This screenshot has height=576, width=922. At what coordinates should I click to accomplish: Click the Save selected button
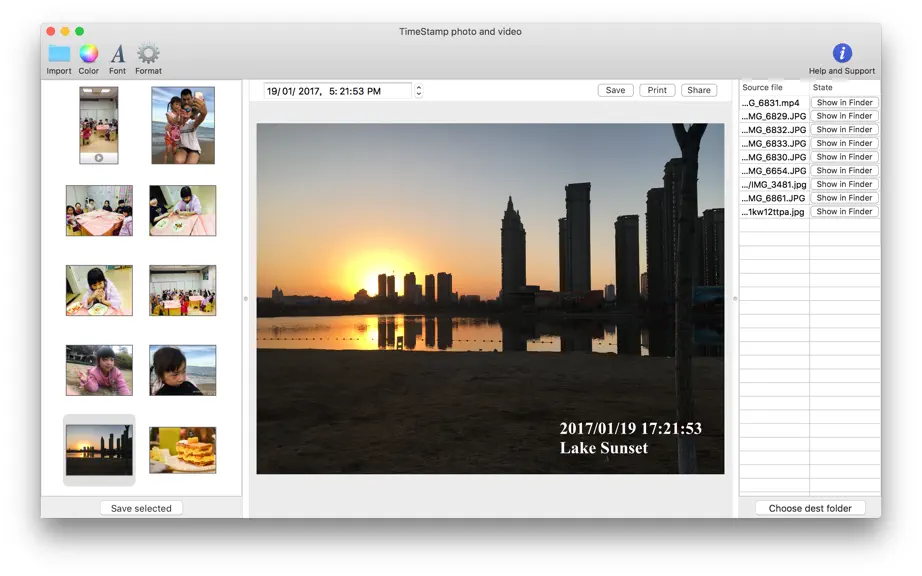(x=141, y=508)
